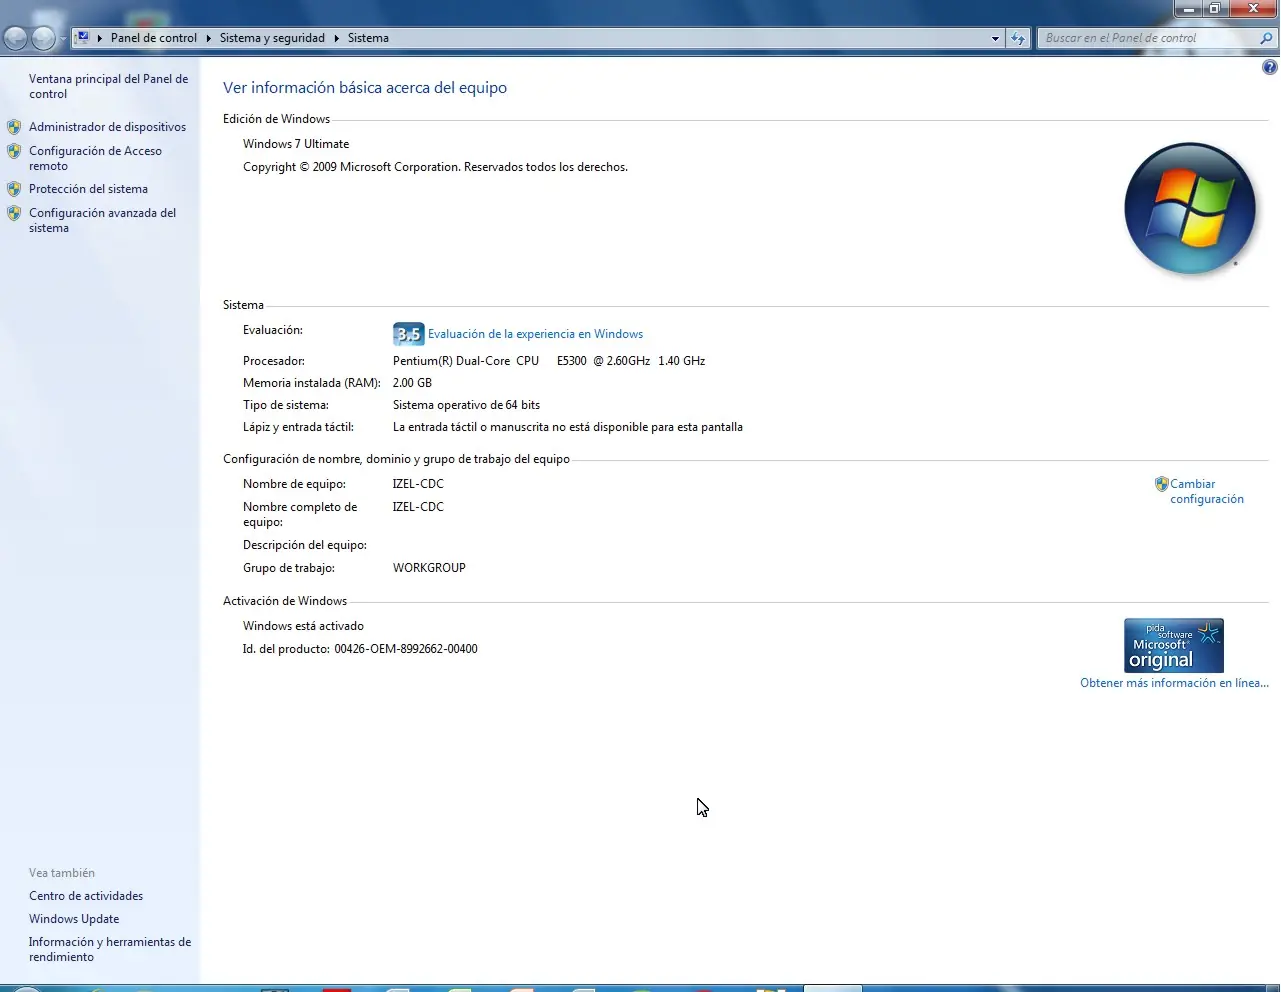Screen dimensions: 1281x992
Task: Open Evaluación de la experiencia en Windows
Action: coord(535,334)
